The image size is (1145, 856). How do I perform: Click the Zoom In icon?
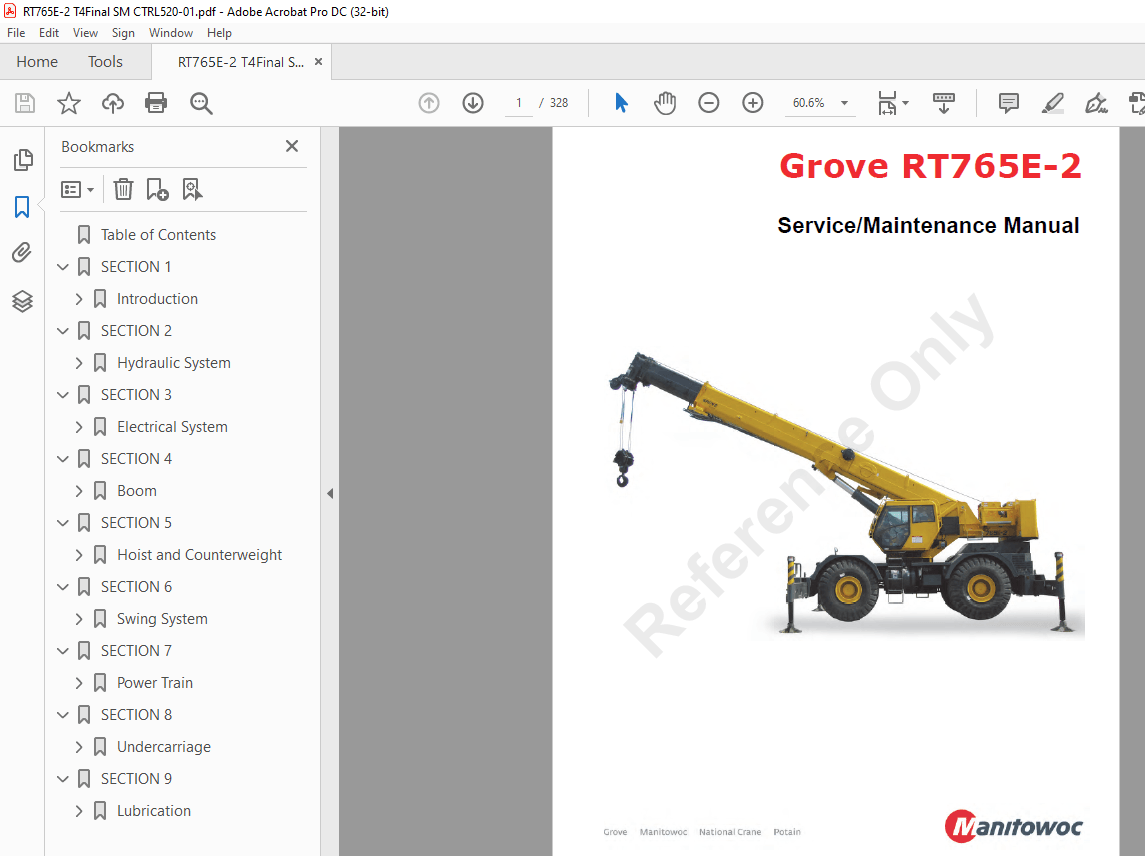752,102
